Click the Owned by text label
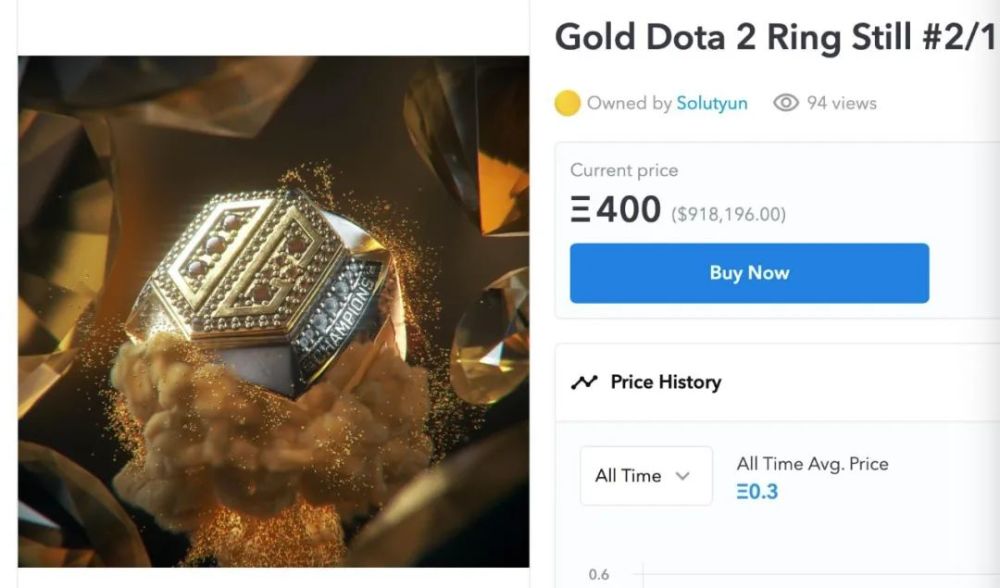 pos(629,103)
